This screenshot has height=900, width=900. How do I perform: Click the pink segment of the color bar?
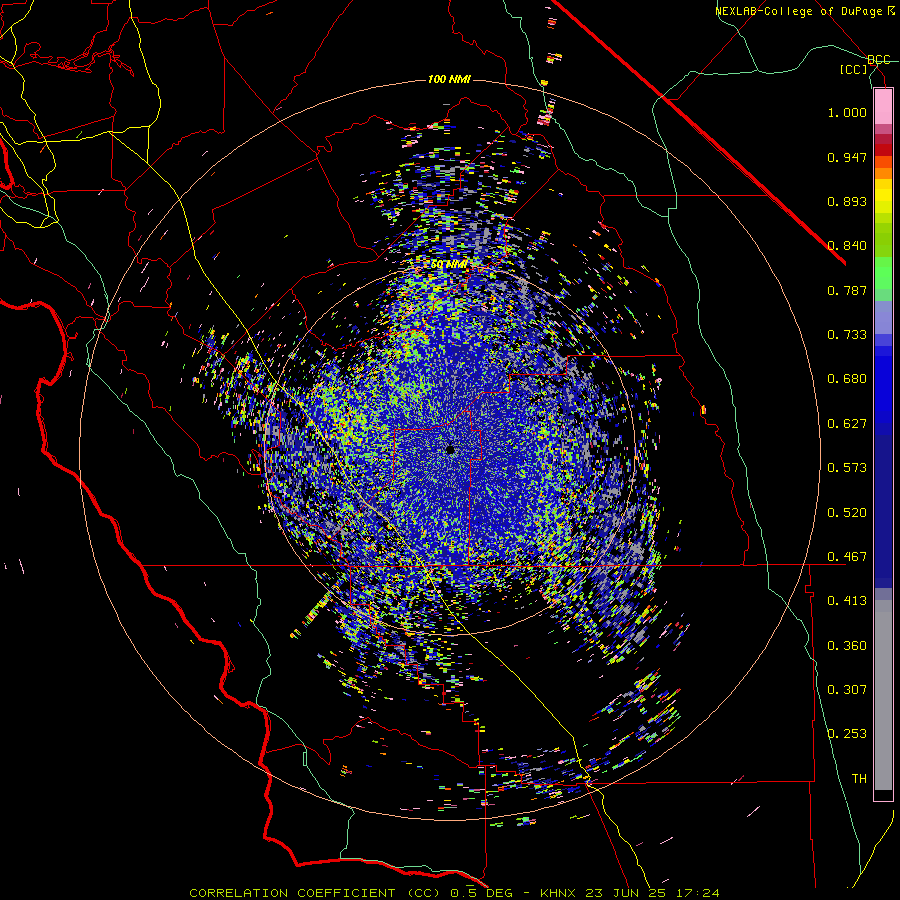pos(883,107)
